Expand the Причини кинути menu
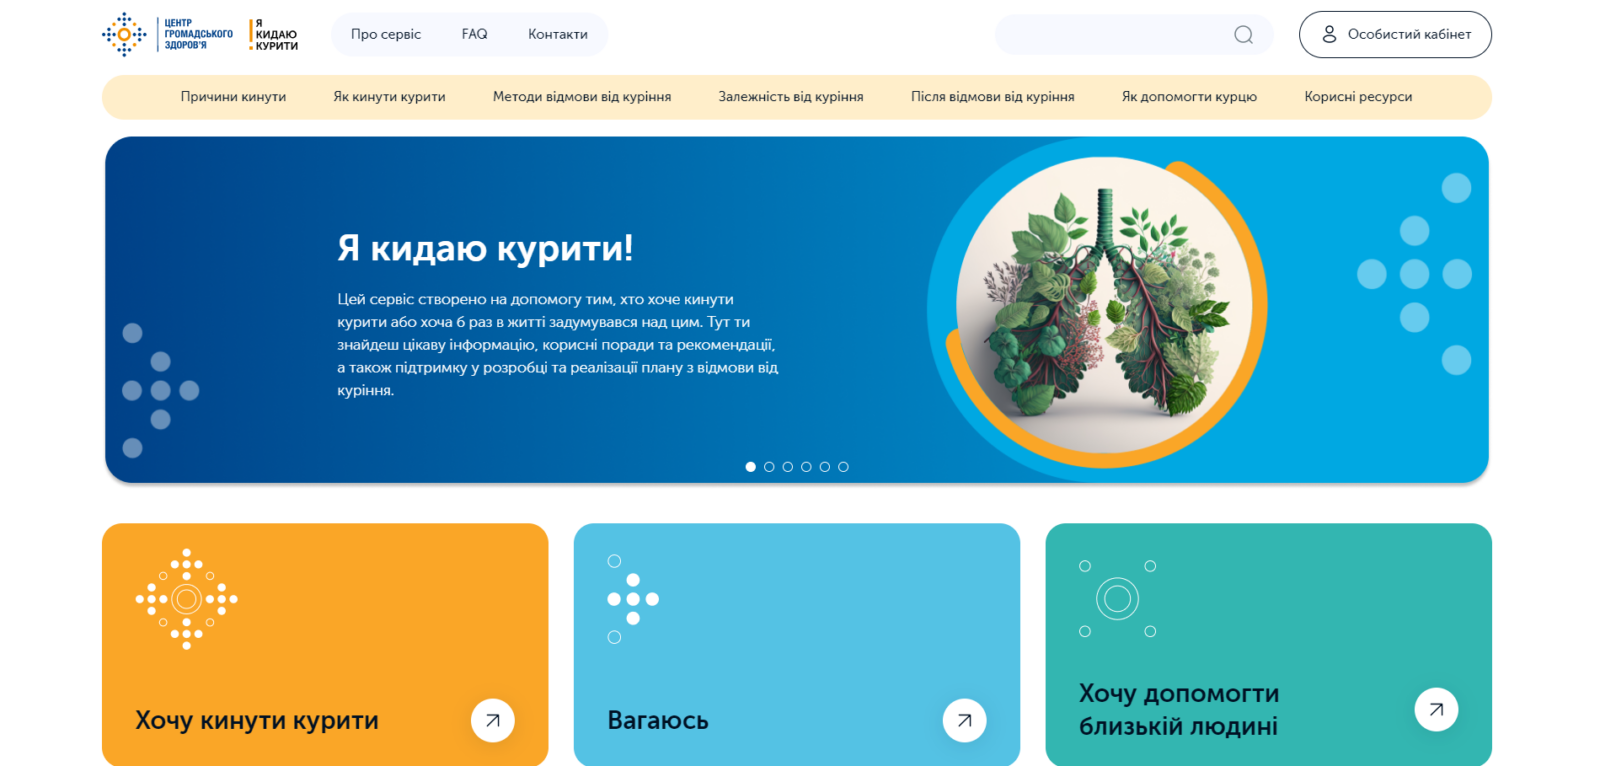 pyautogui.click(x=233, y=97)
